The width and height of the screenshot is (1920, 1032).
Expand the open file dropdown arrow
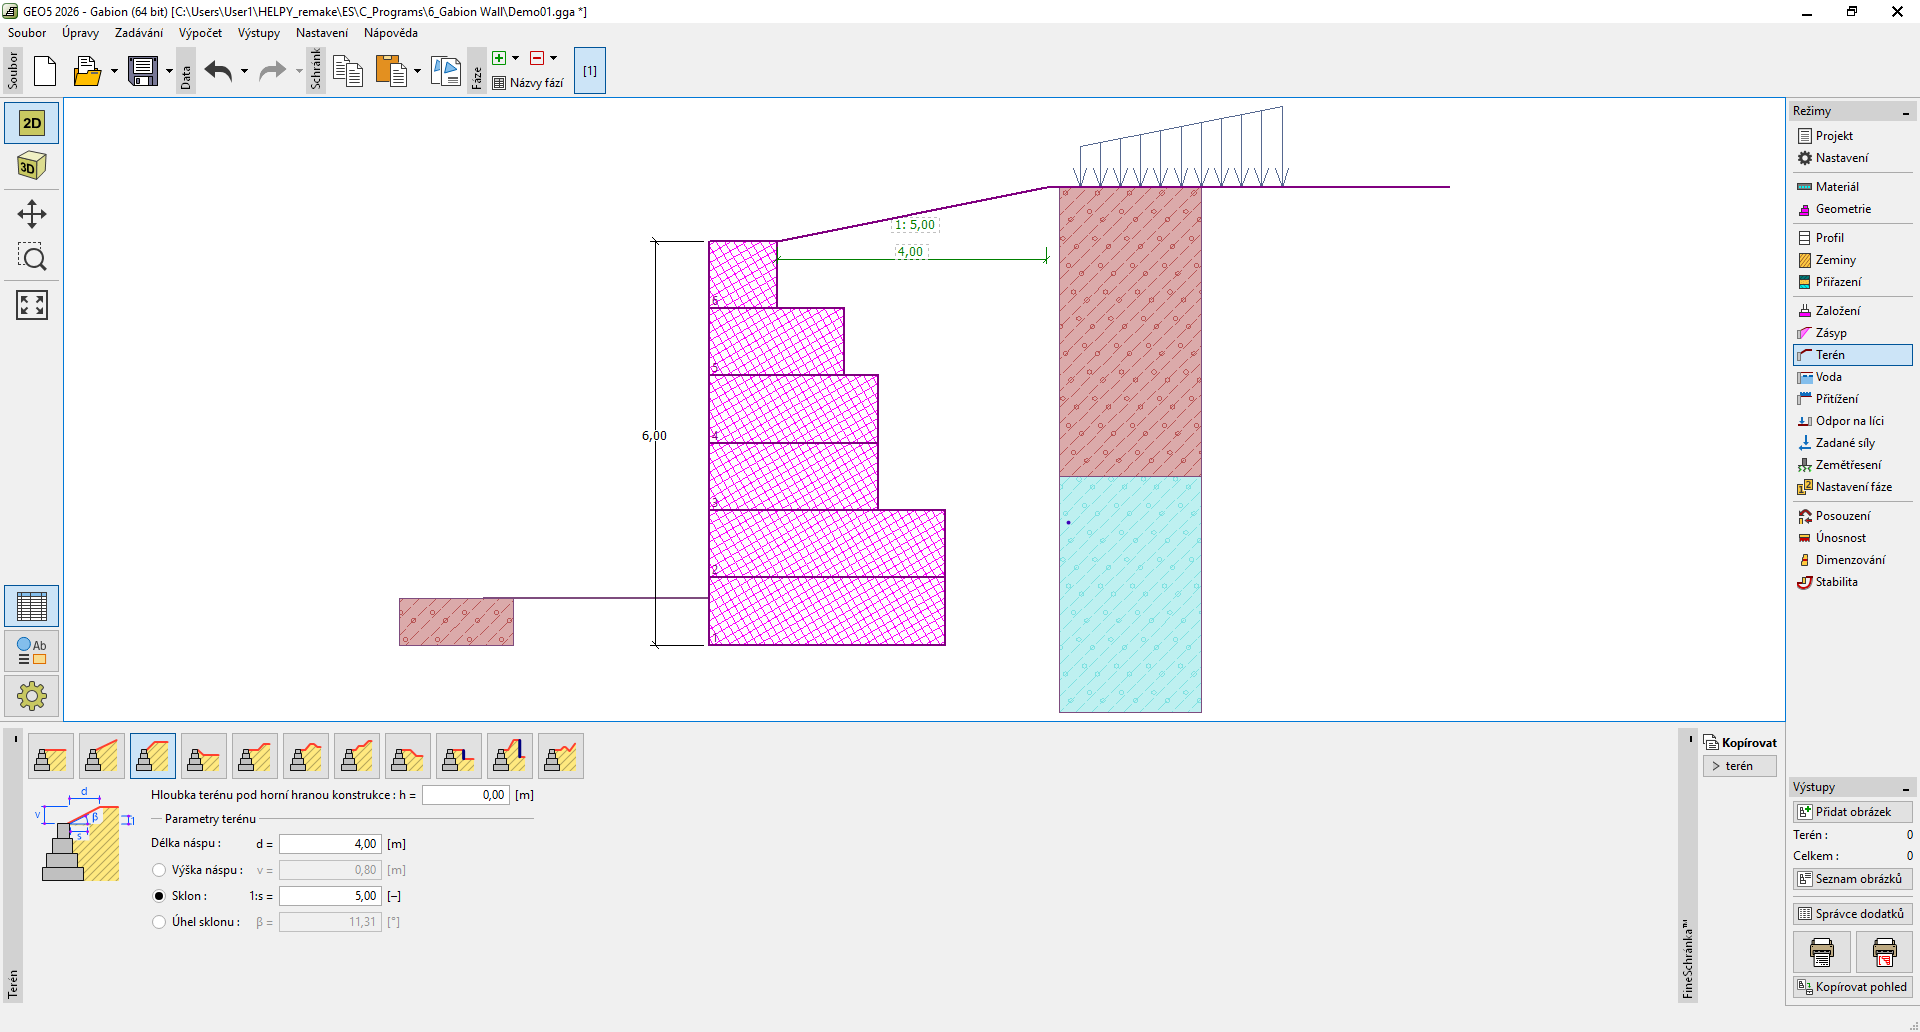pos(114,71)
